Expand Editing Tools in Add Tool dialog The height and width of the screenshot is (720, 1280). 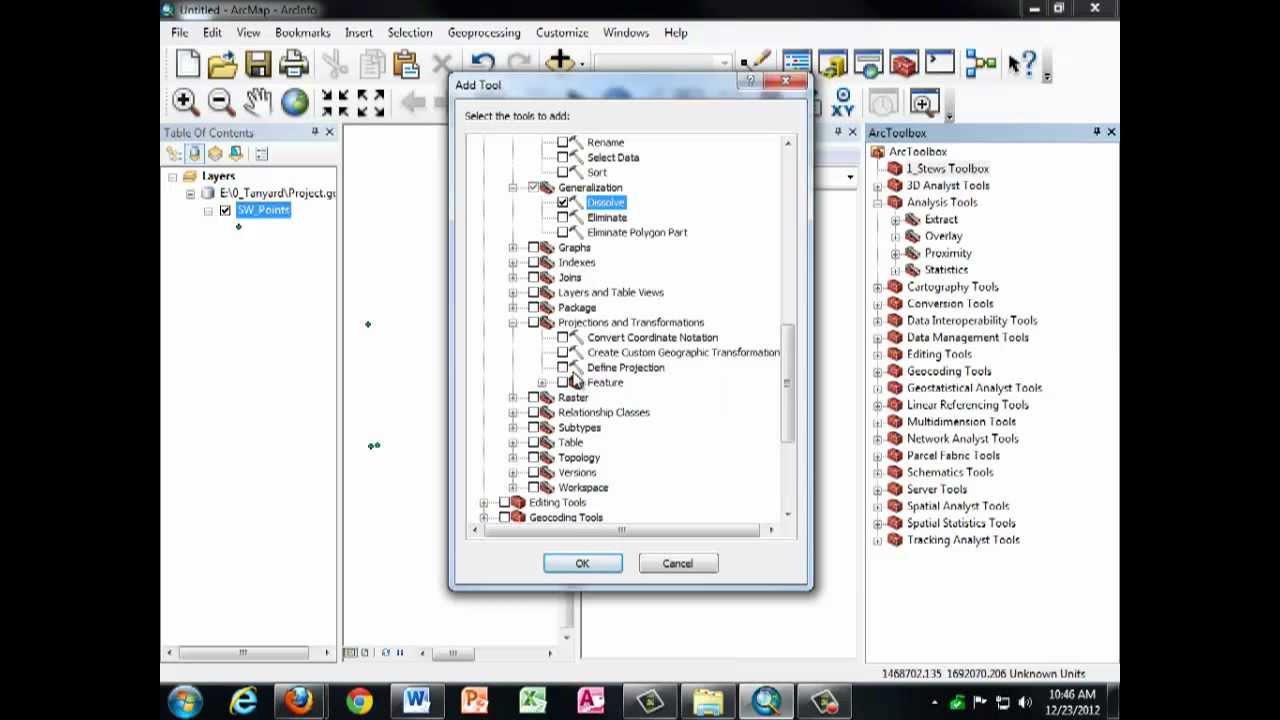484,502
